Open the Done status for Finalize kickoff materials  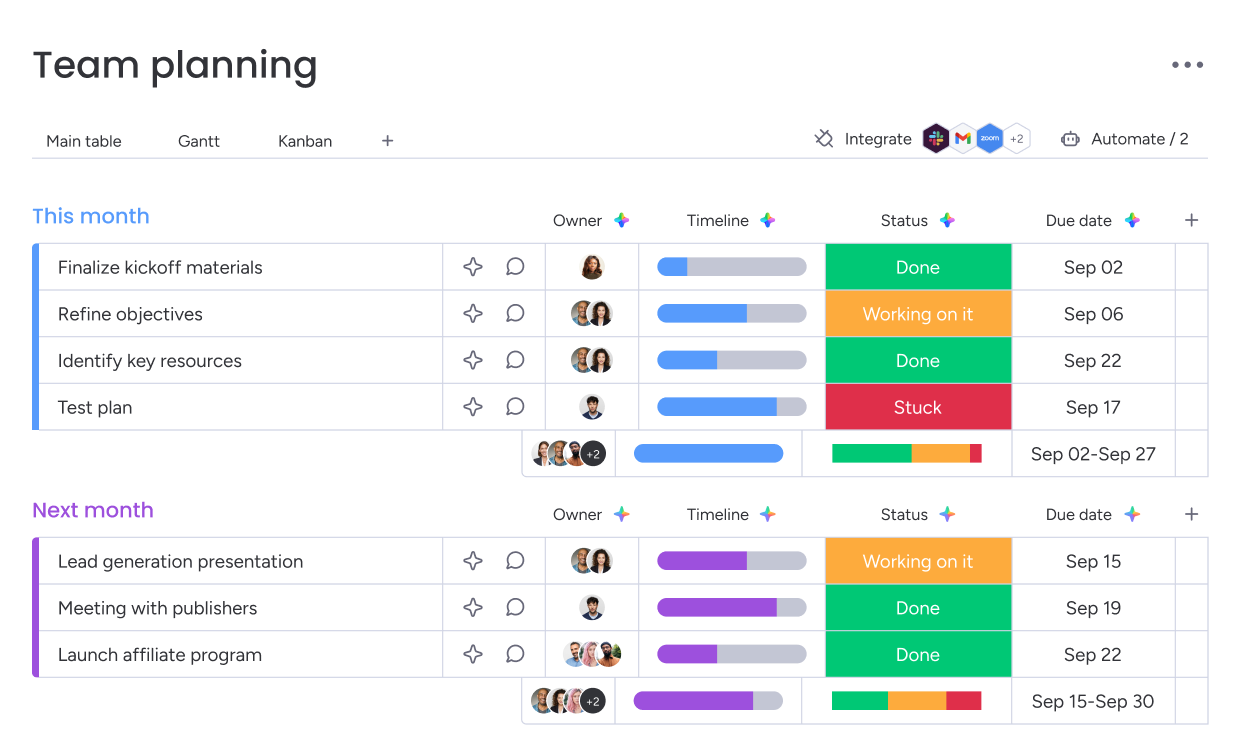[x=918, y=267]
